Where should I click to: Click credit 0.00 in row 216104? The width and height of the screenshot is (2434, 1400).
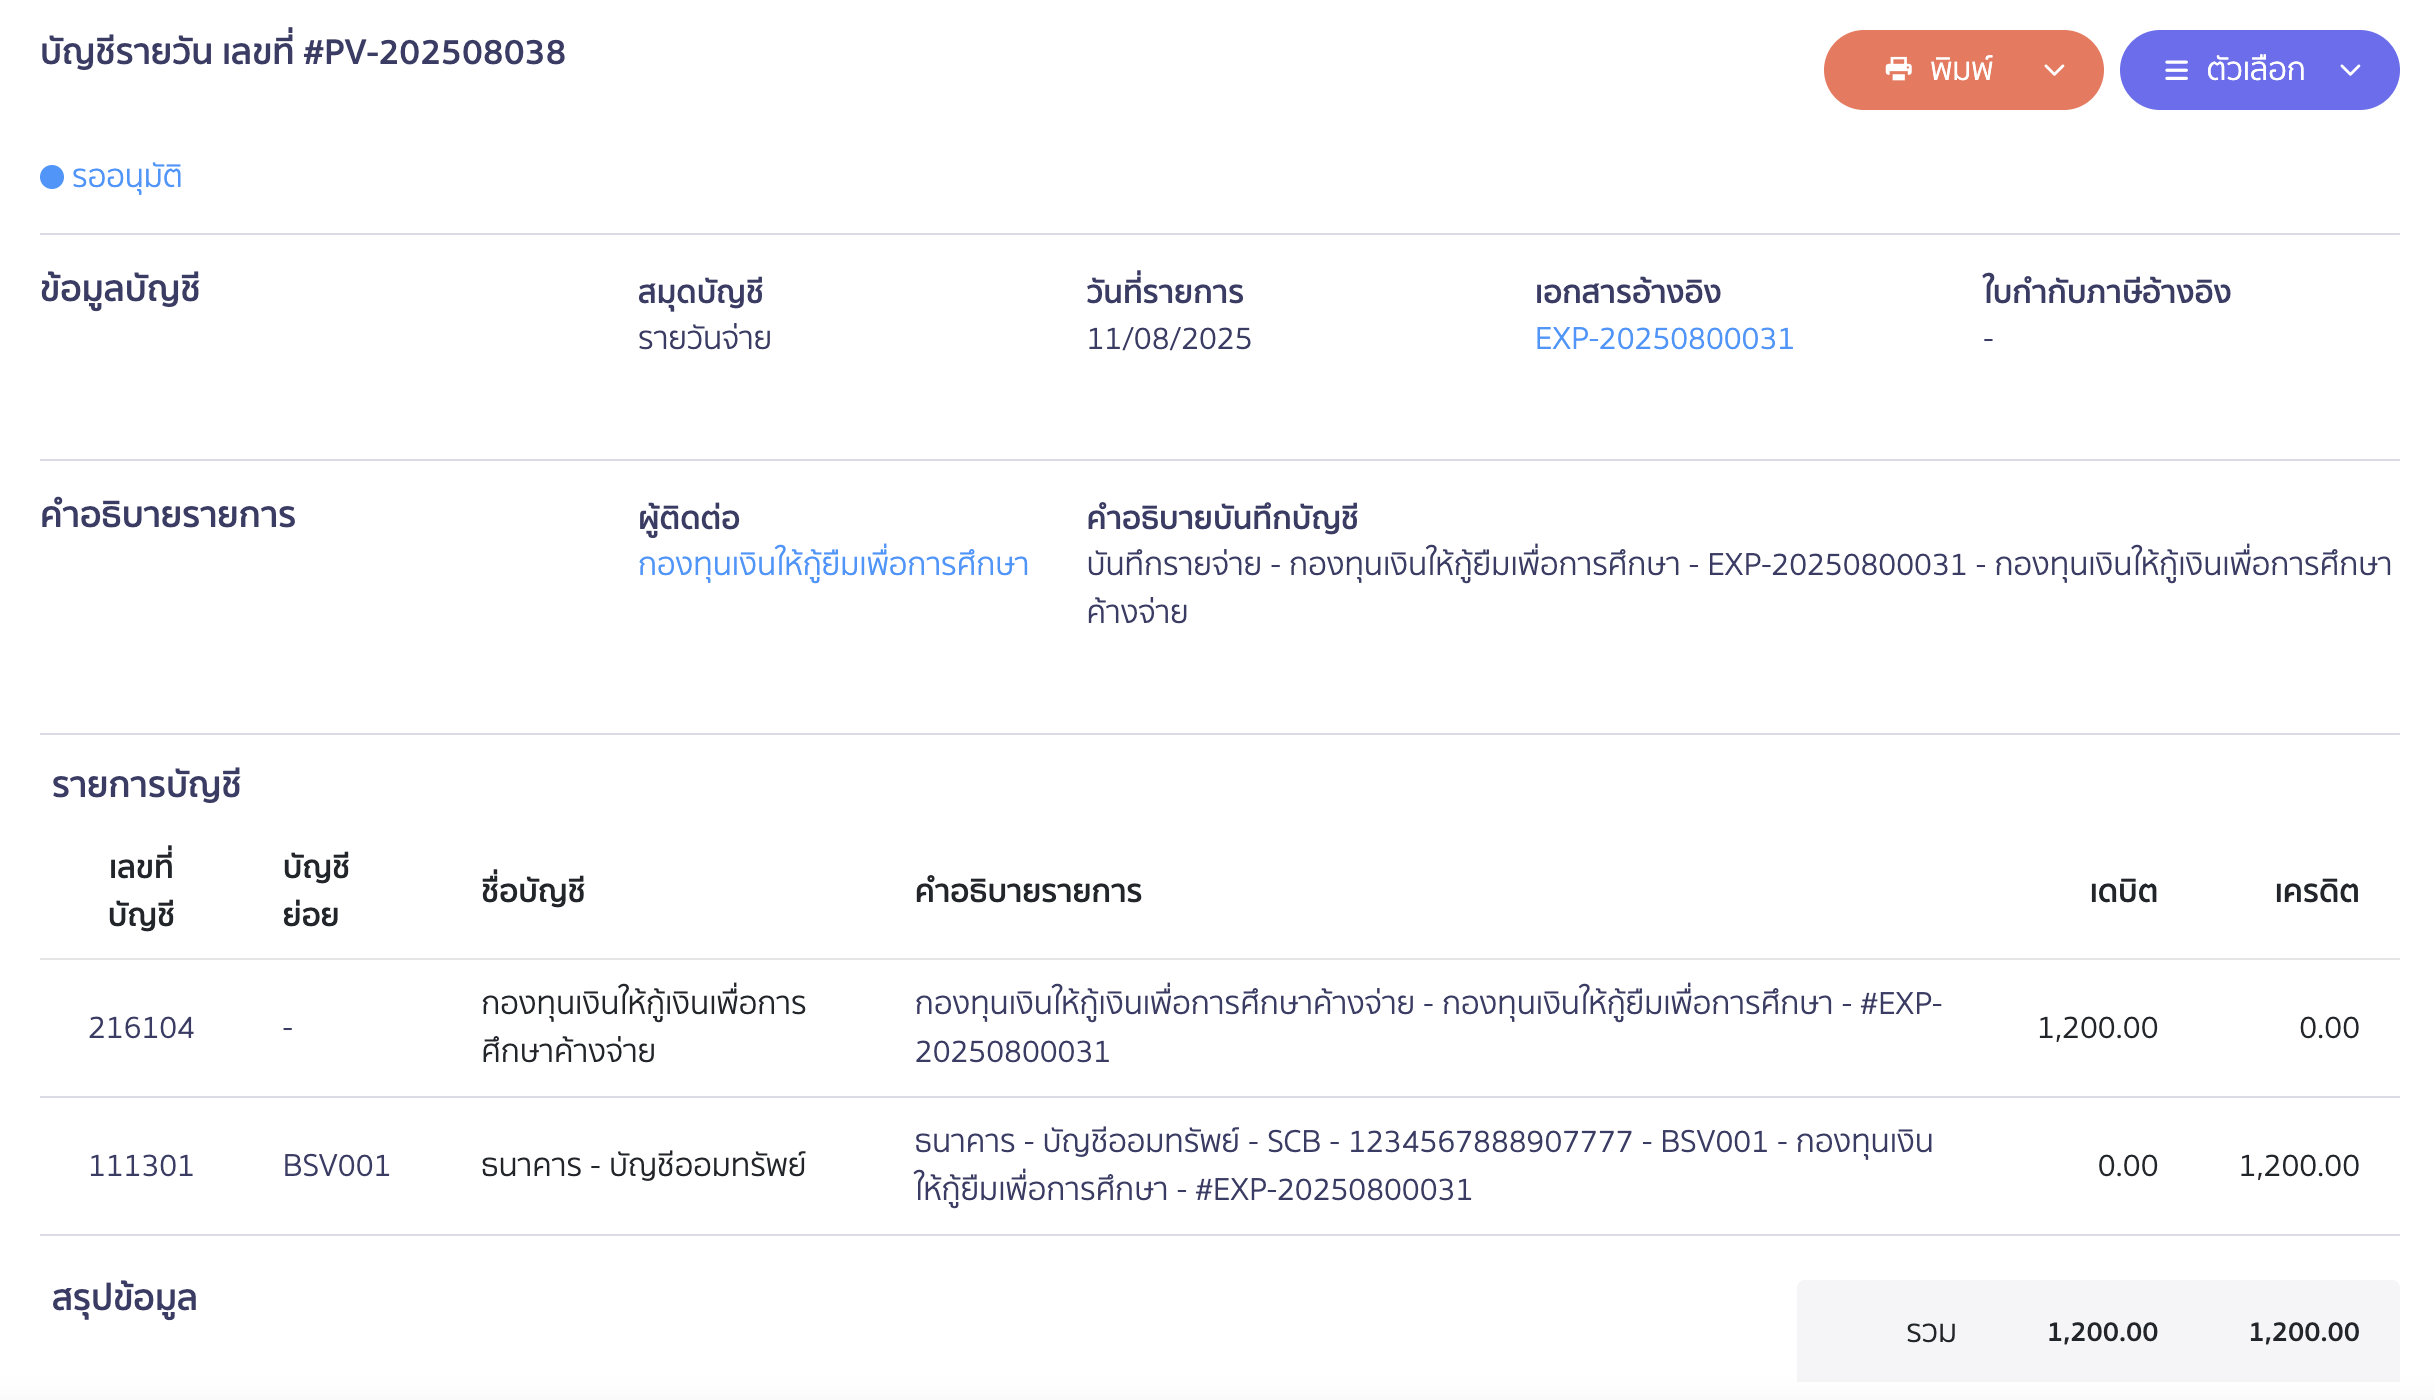click(2329, 1028)
